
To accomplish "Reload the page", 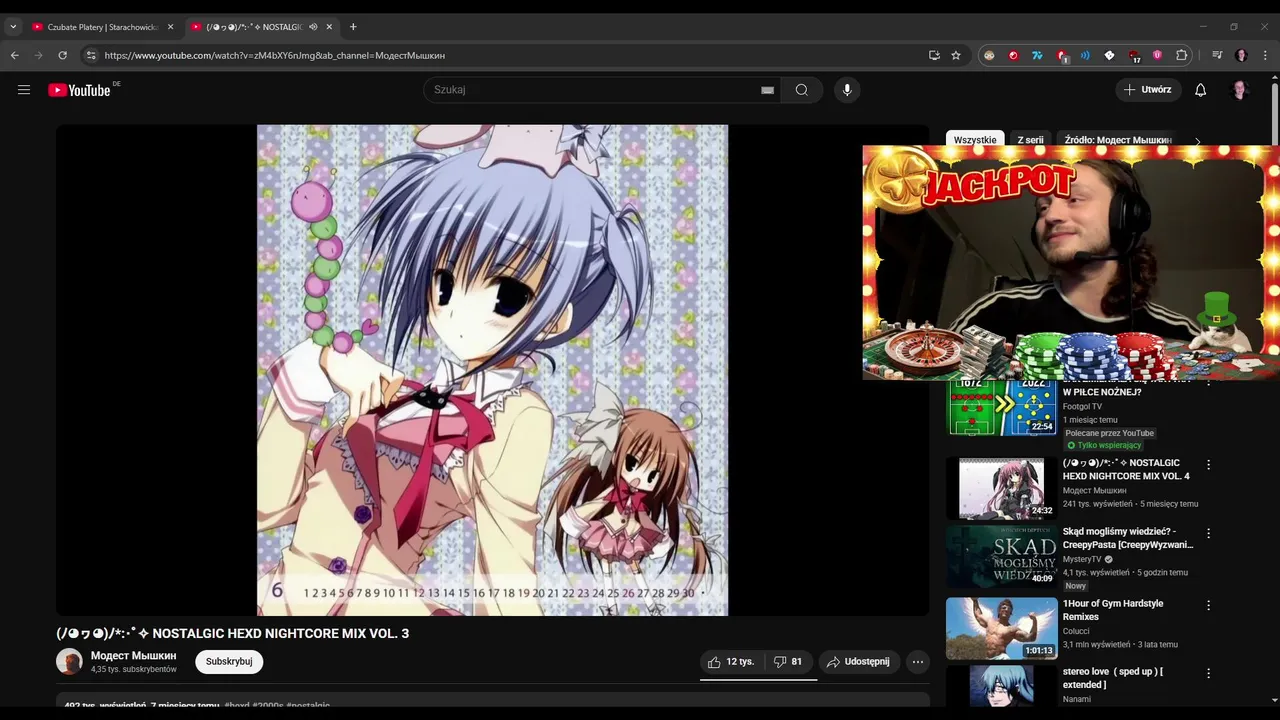I will 62,55.
